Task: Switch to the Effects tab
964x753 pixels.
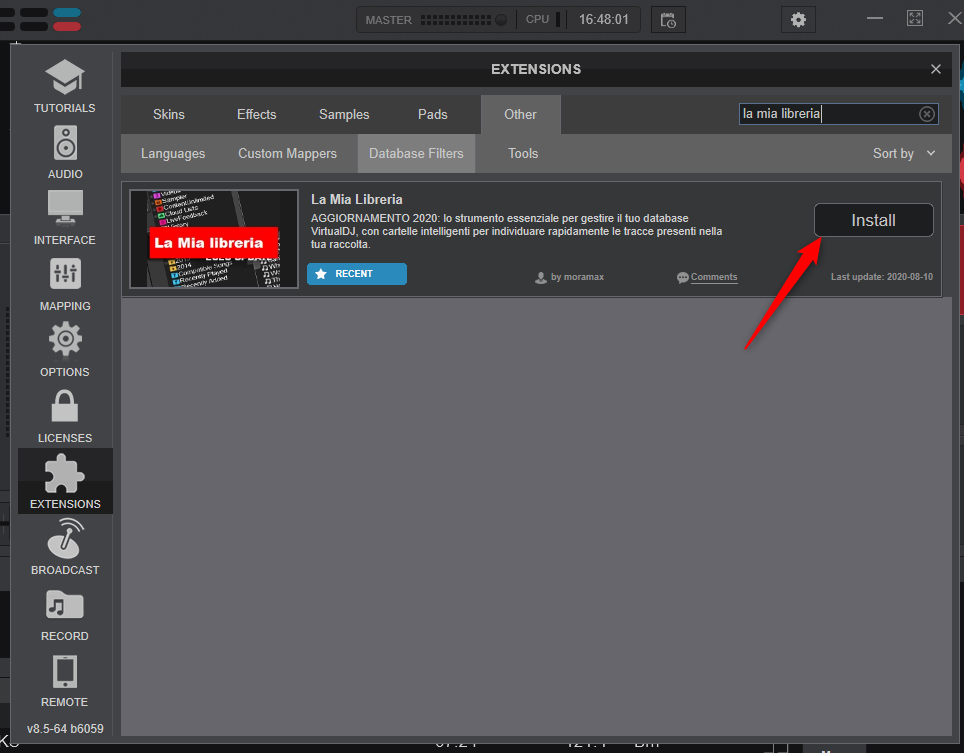Action: (256, 114)
